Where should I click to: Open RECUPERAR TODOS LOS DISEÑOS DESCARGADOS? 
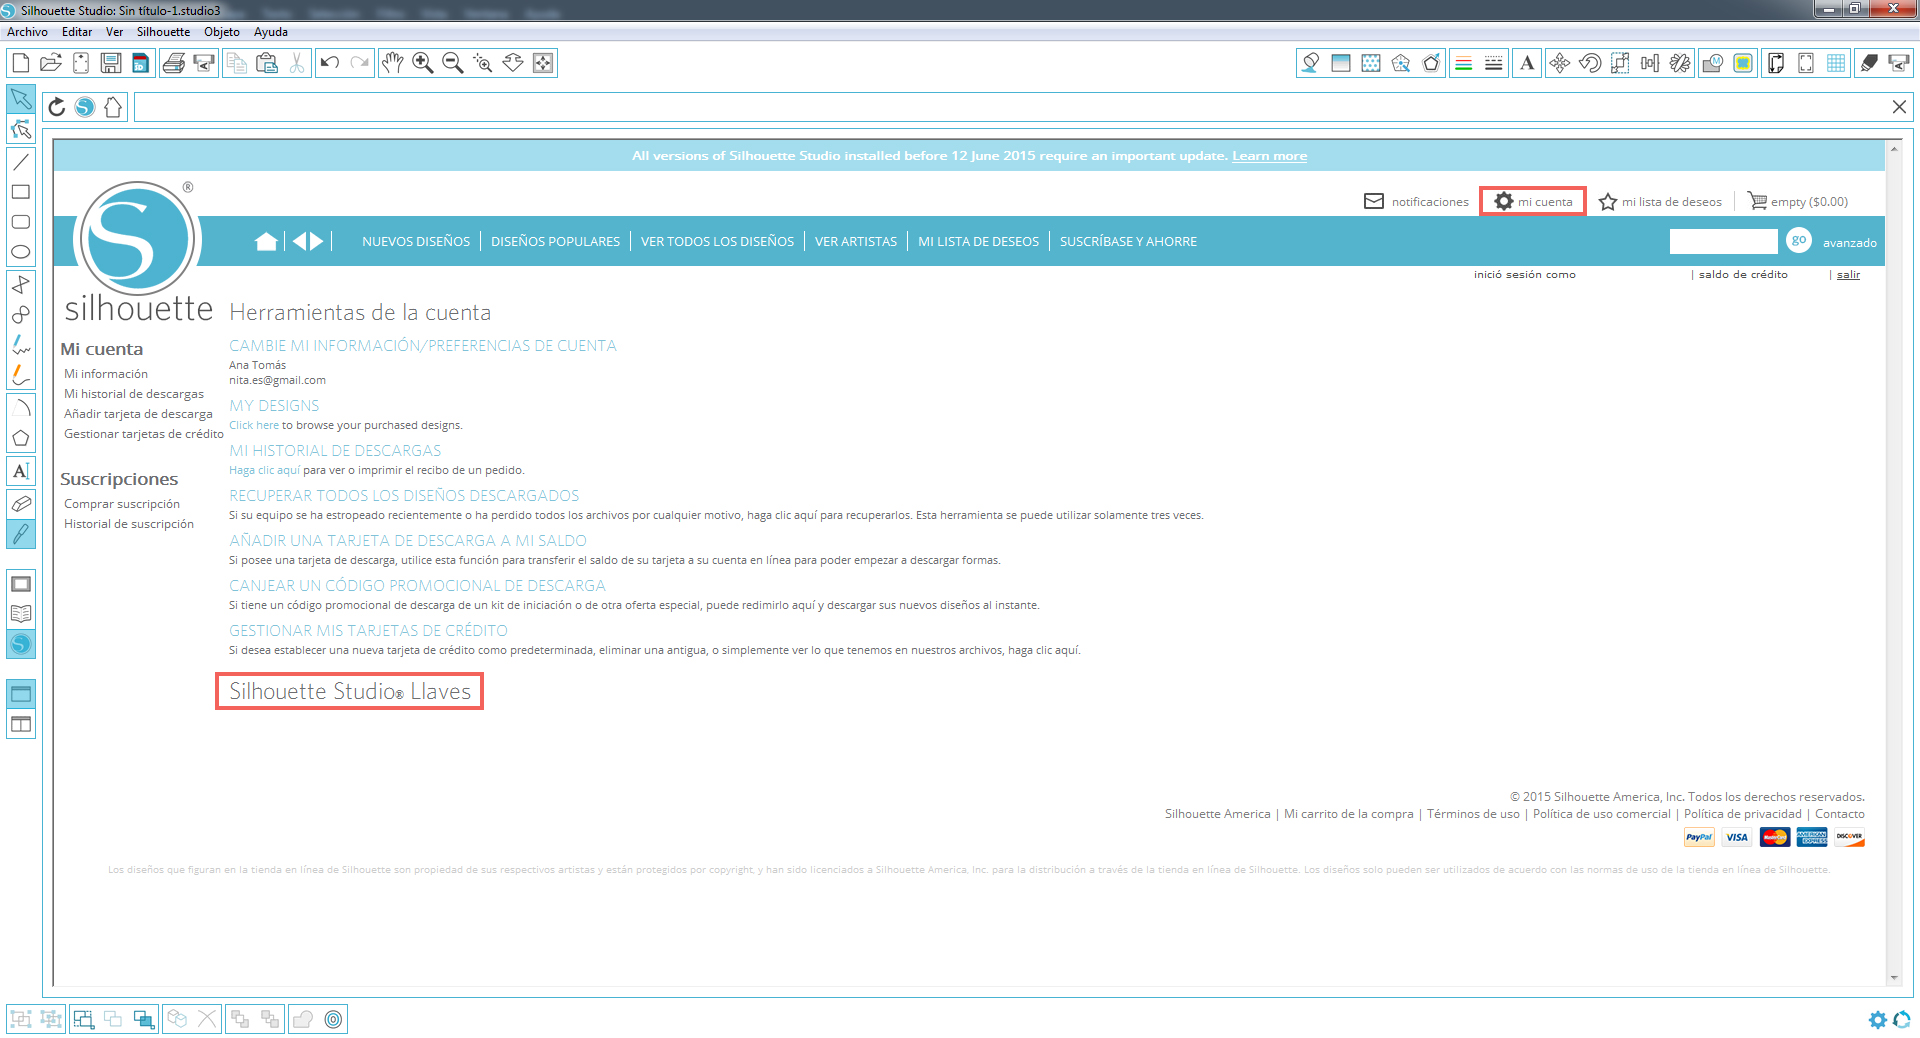[x=404, y=496]
